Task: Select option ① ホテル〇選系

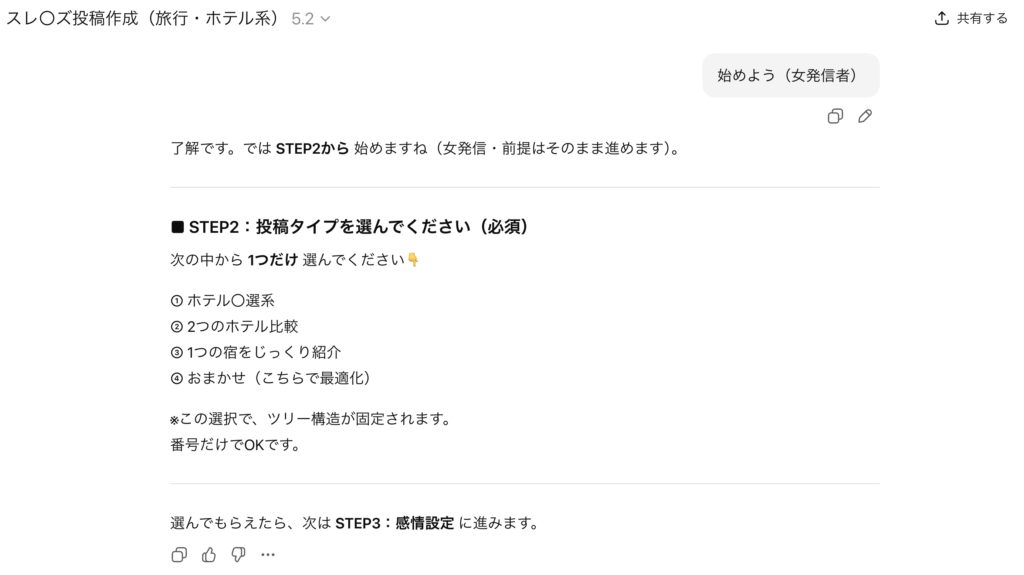Action: point(223,300)
